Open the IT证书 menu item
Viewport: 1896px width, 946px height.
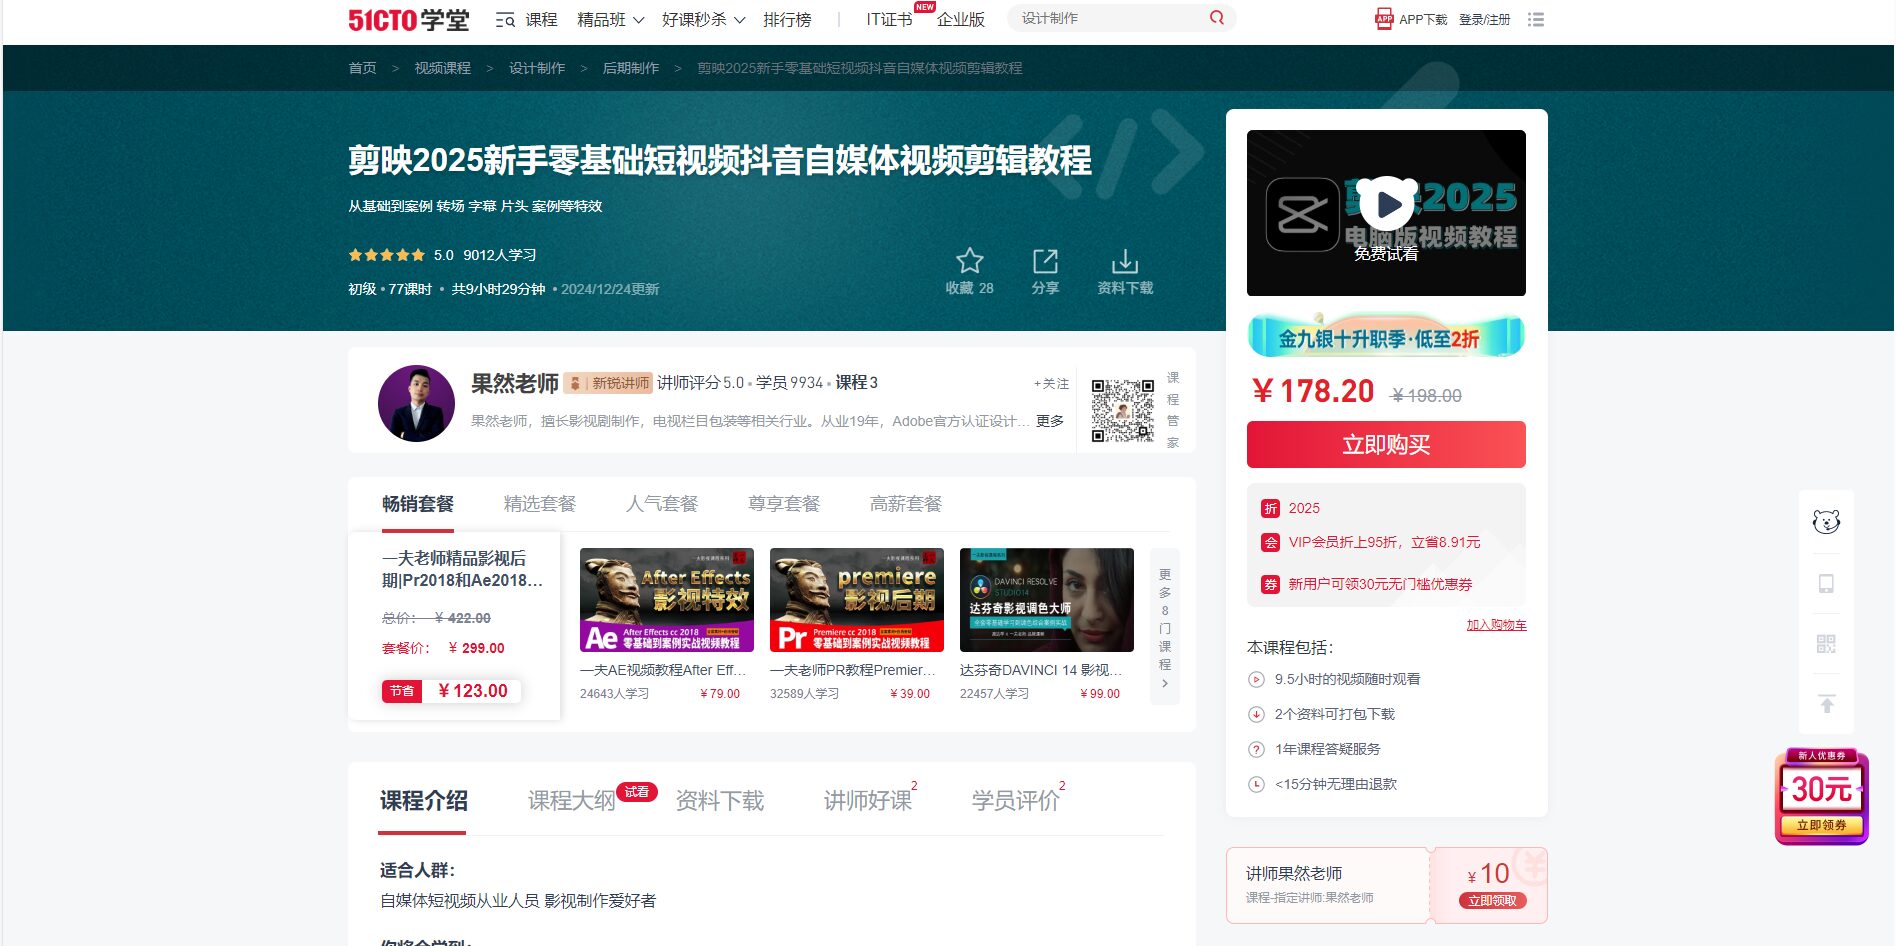coord(889,20)
